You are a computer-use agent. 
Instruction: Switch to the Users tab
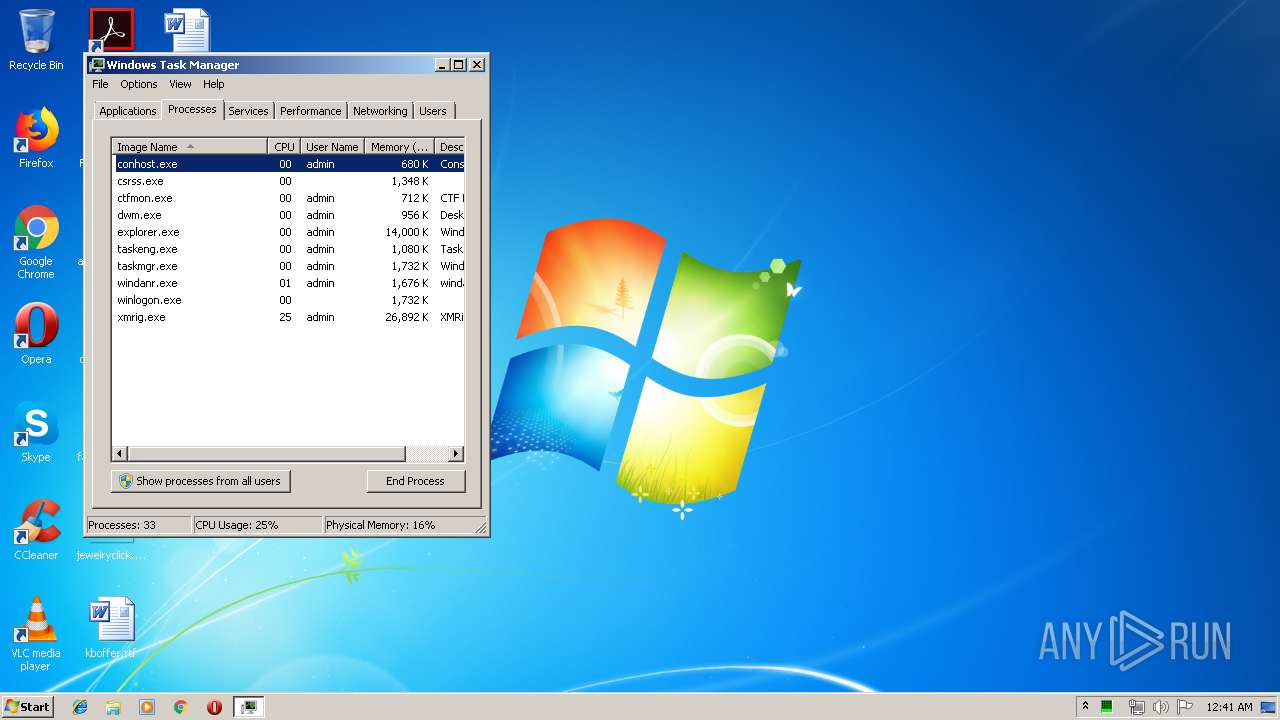[433, 111]
